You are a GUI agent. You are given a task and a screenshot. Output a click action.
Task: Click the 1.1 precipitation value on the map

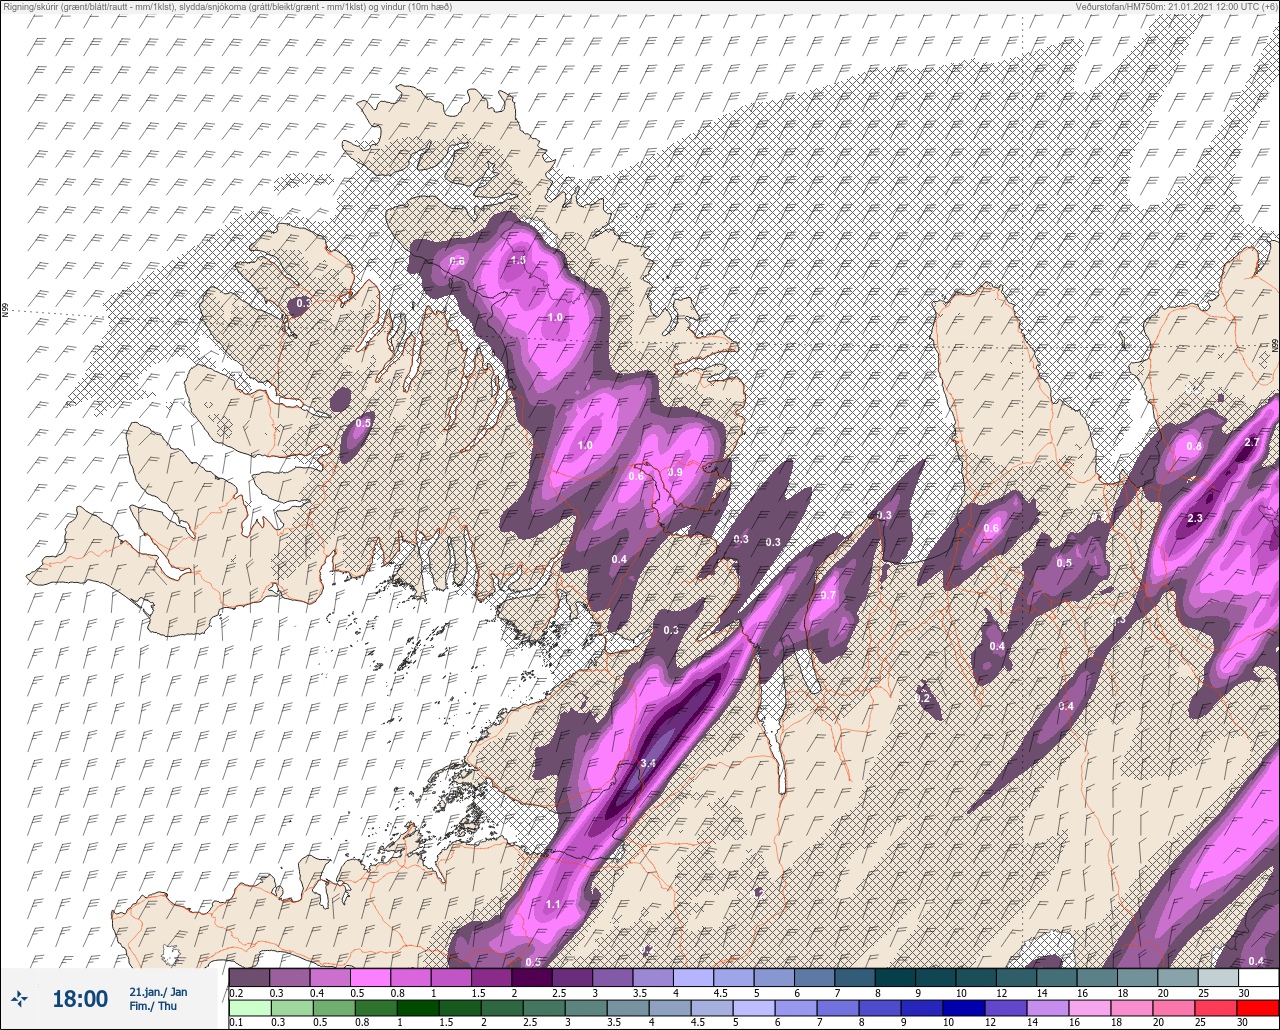pyautogui.click(x=554, y=904)
